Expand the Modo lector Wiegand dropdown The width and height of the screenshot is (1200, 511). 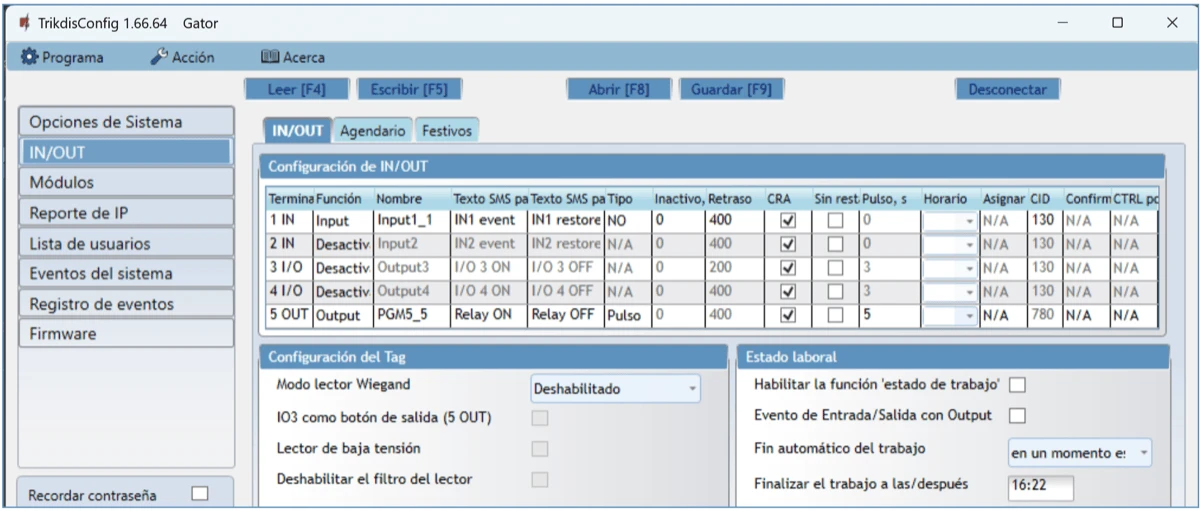coord(615,388)
